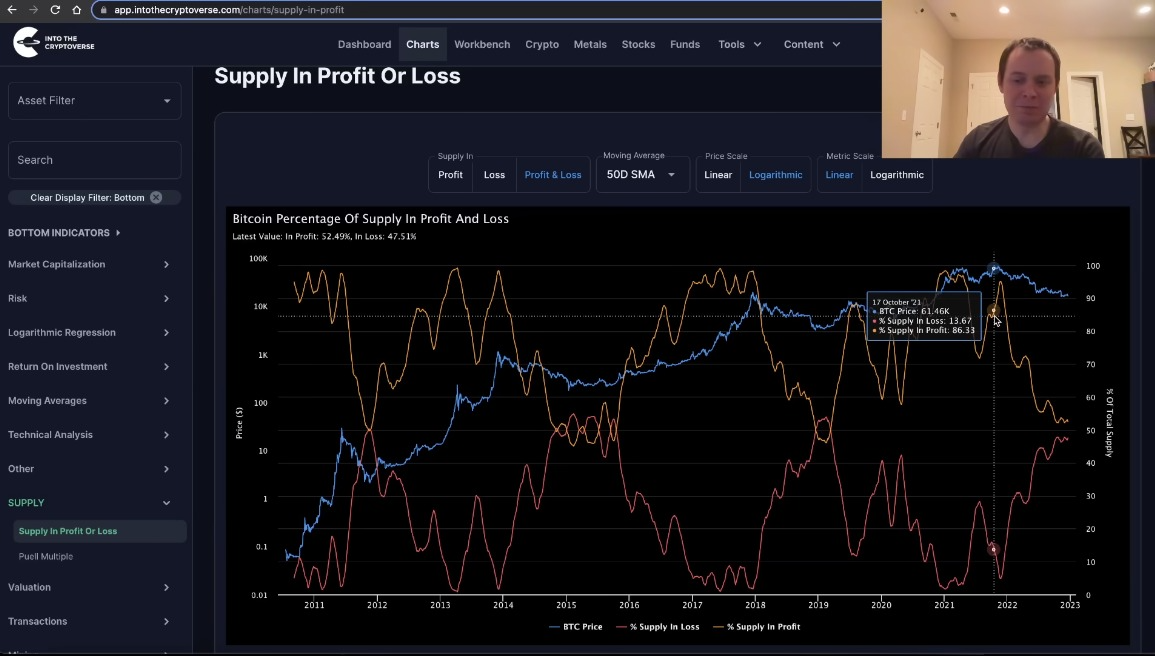Select Profit & Loss option
The height and width of the screenshot is (656, 1155).
click(x=553, y=175)
